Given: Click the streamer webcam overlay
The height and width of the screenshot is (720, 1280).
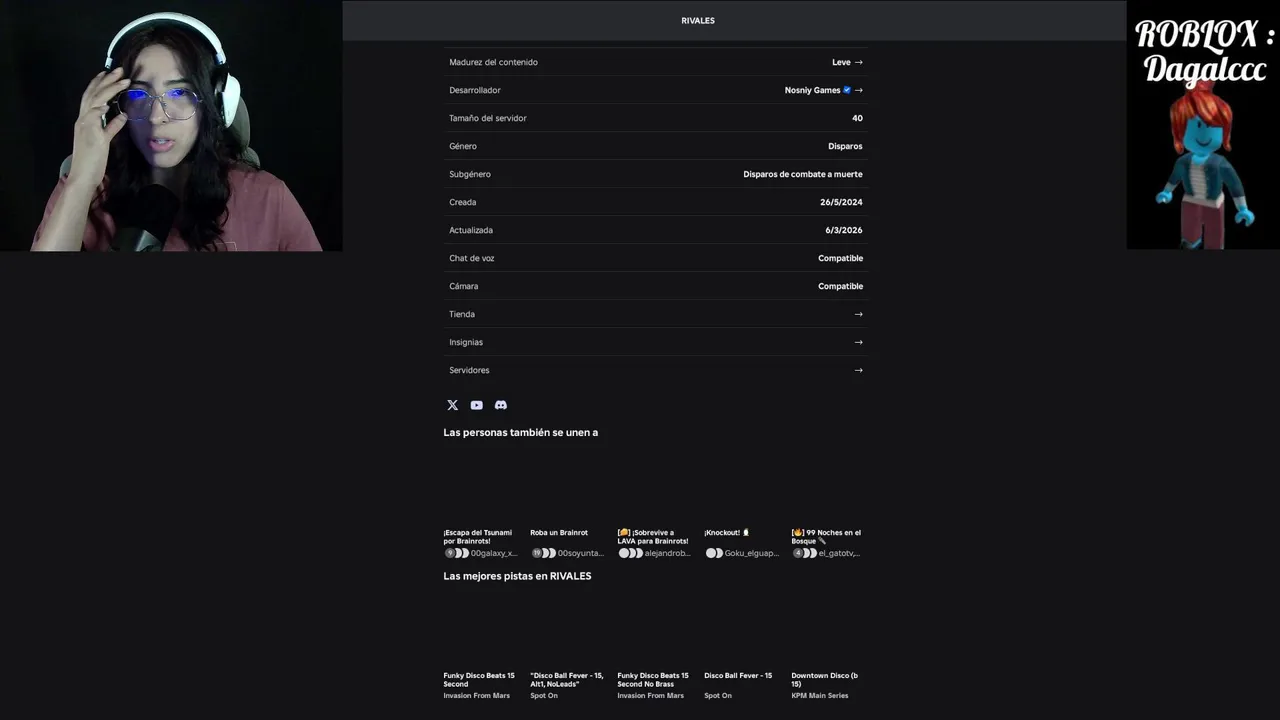Looking at the screenshot, I should (171, 126).
